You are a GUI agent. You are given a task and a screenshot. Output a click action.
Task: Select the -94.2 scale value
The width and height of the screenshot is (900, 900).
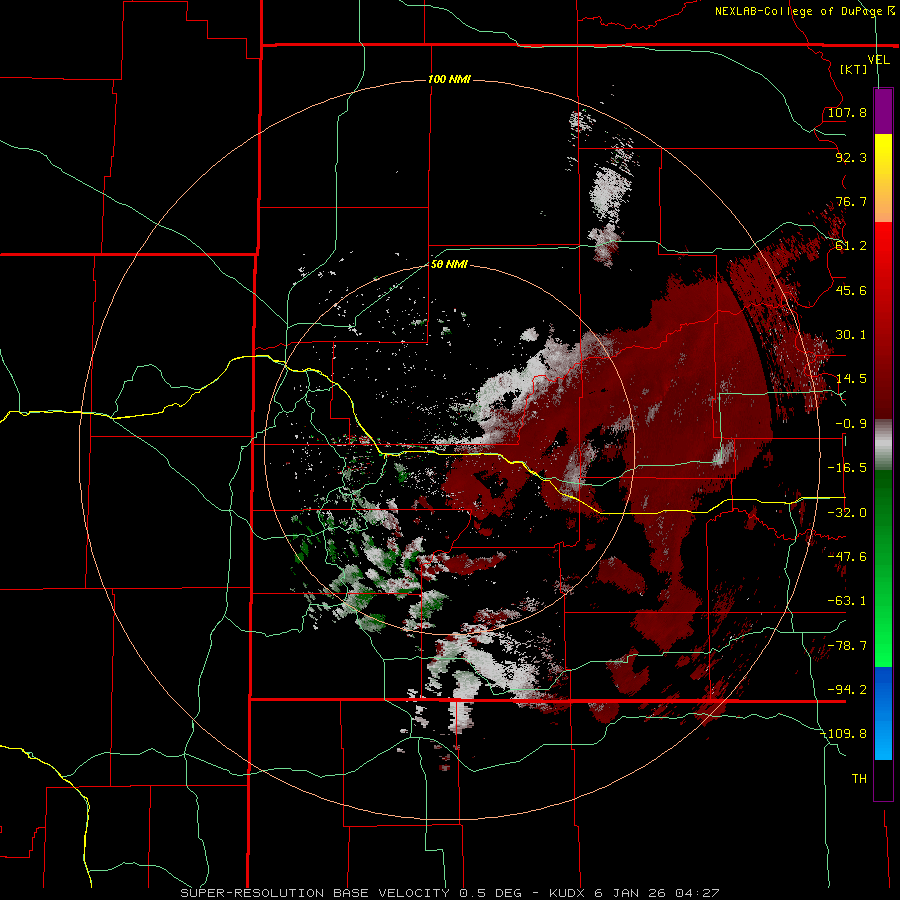coord(847,690)
